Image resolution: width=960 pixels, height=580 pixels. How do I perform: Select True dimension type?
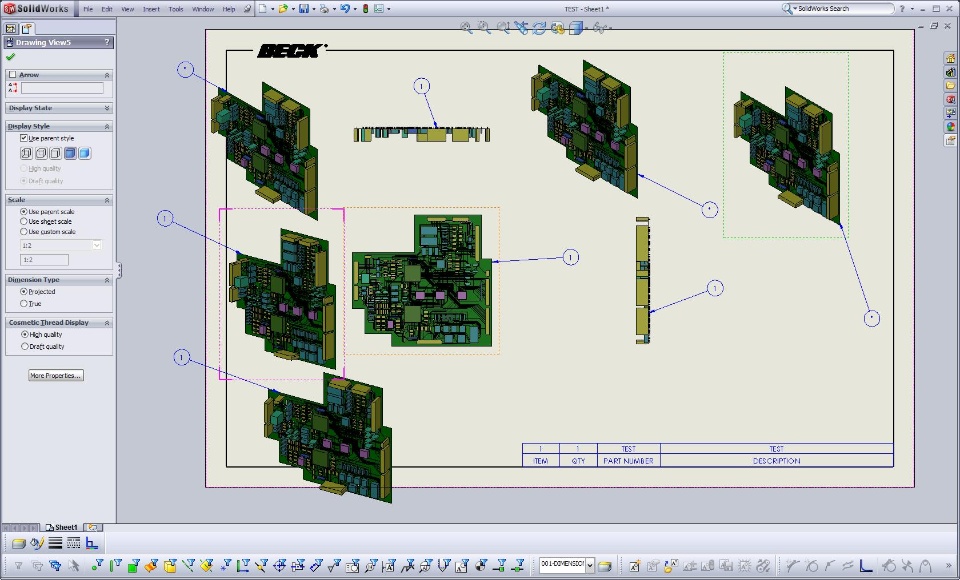tap(24, 304)
